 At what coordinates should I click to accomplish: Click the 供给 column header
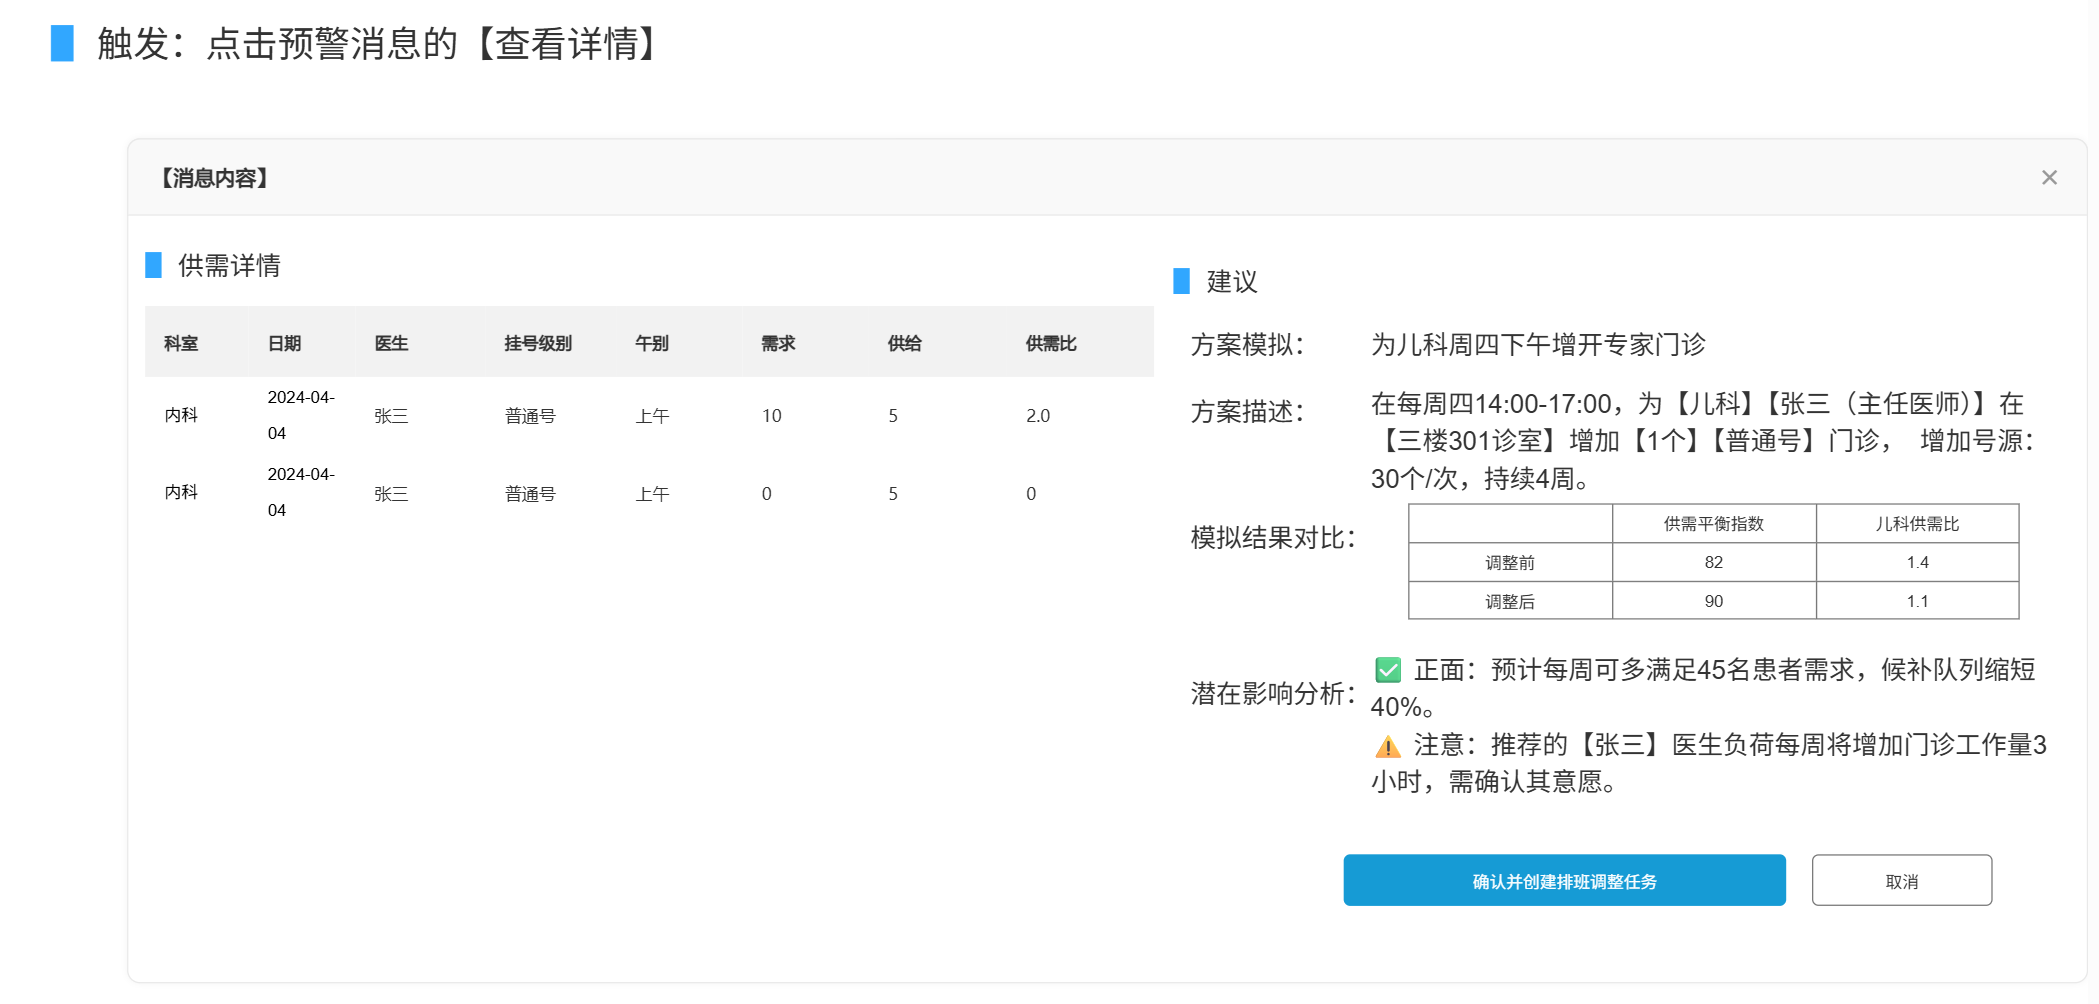904,343
